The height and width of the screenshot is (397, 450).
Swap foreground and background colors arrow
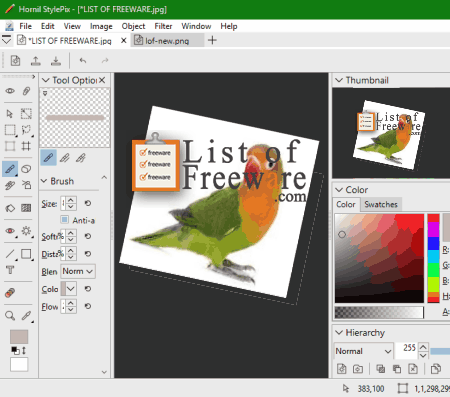(24, 350)
